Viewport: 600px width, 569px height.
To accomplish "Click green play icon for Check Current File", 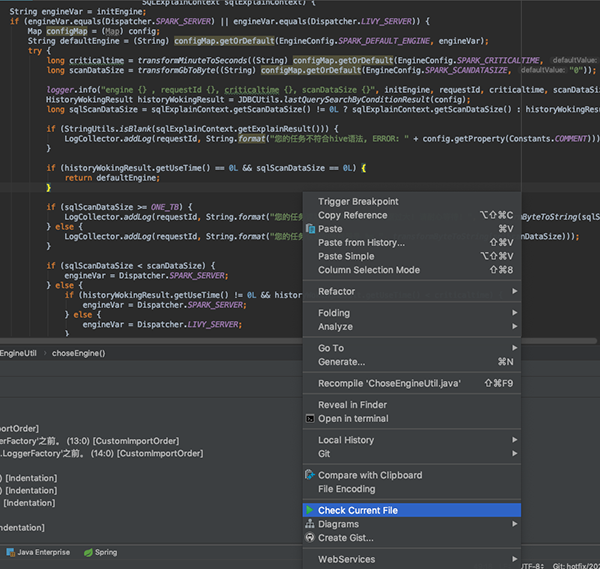I will (310, 510).
